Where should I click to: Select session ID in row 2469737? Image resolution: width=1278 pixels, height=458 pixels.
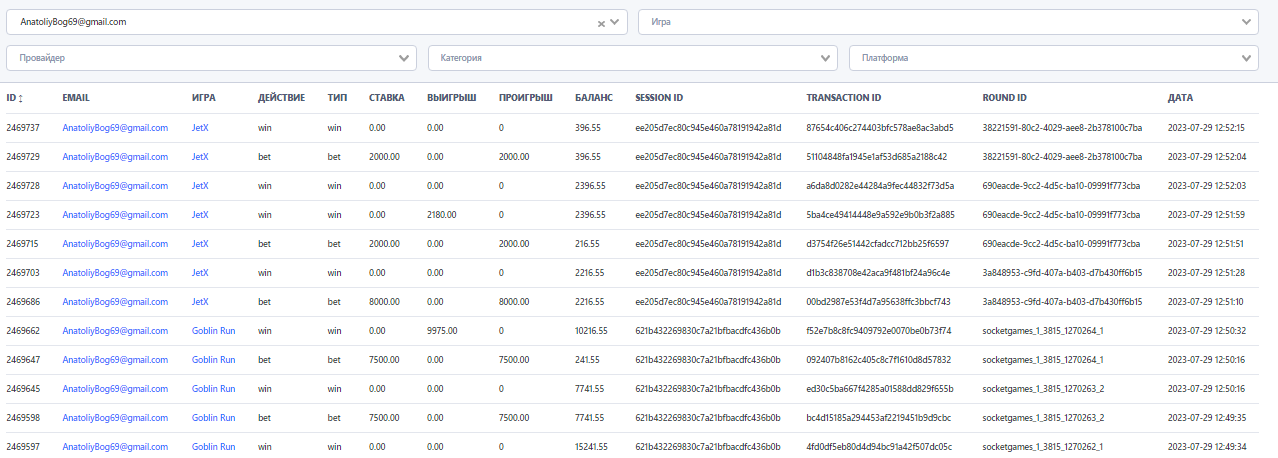click(708, 128)
